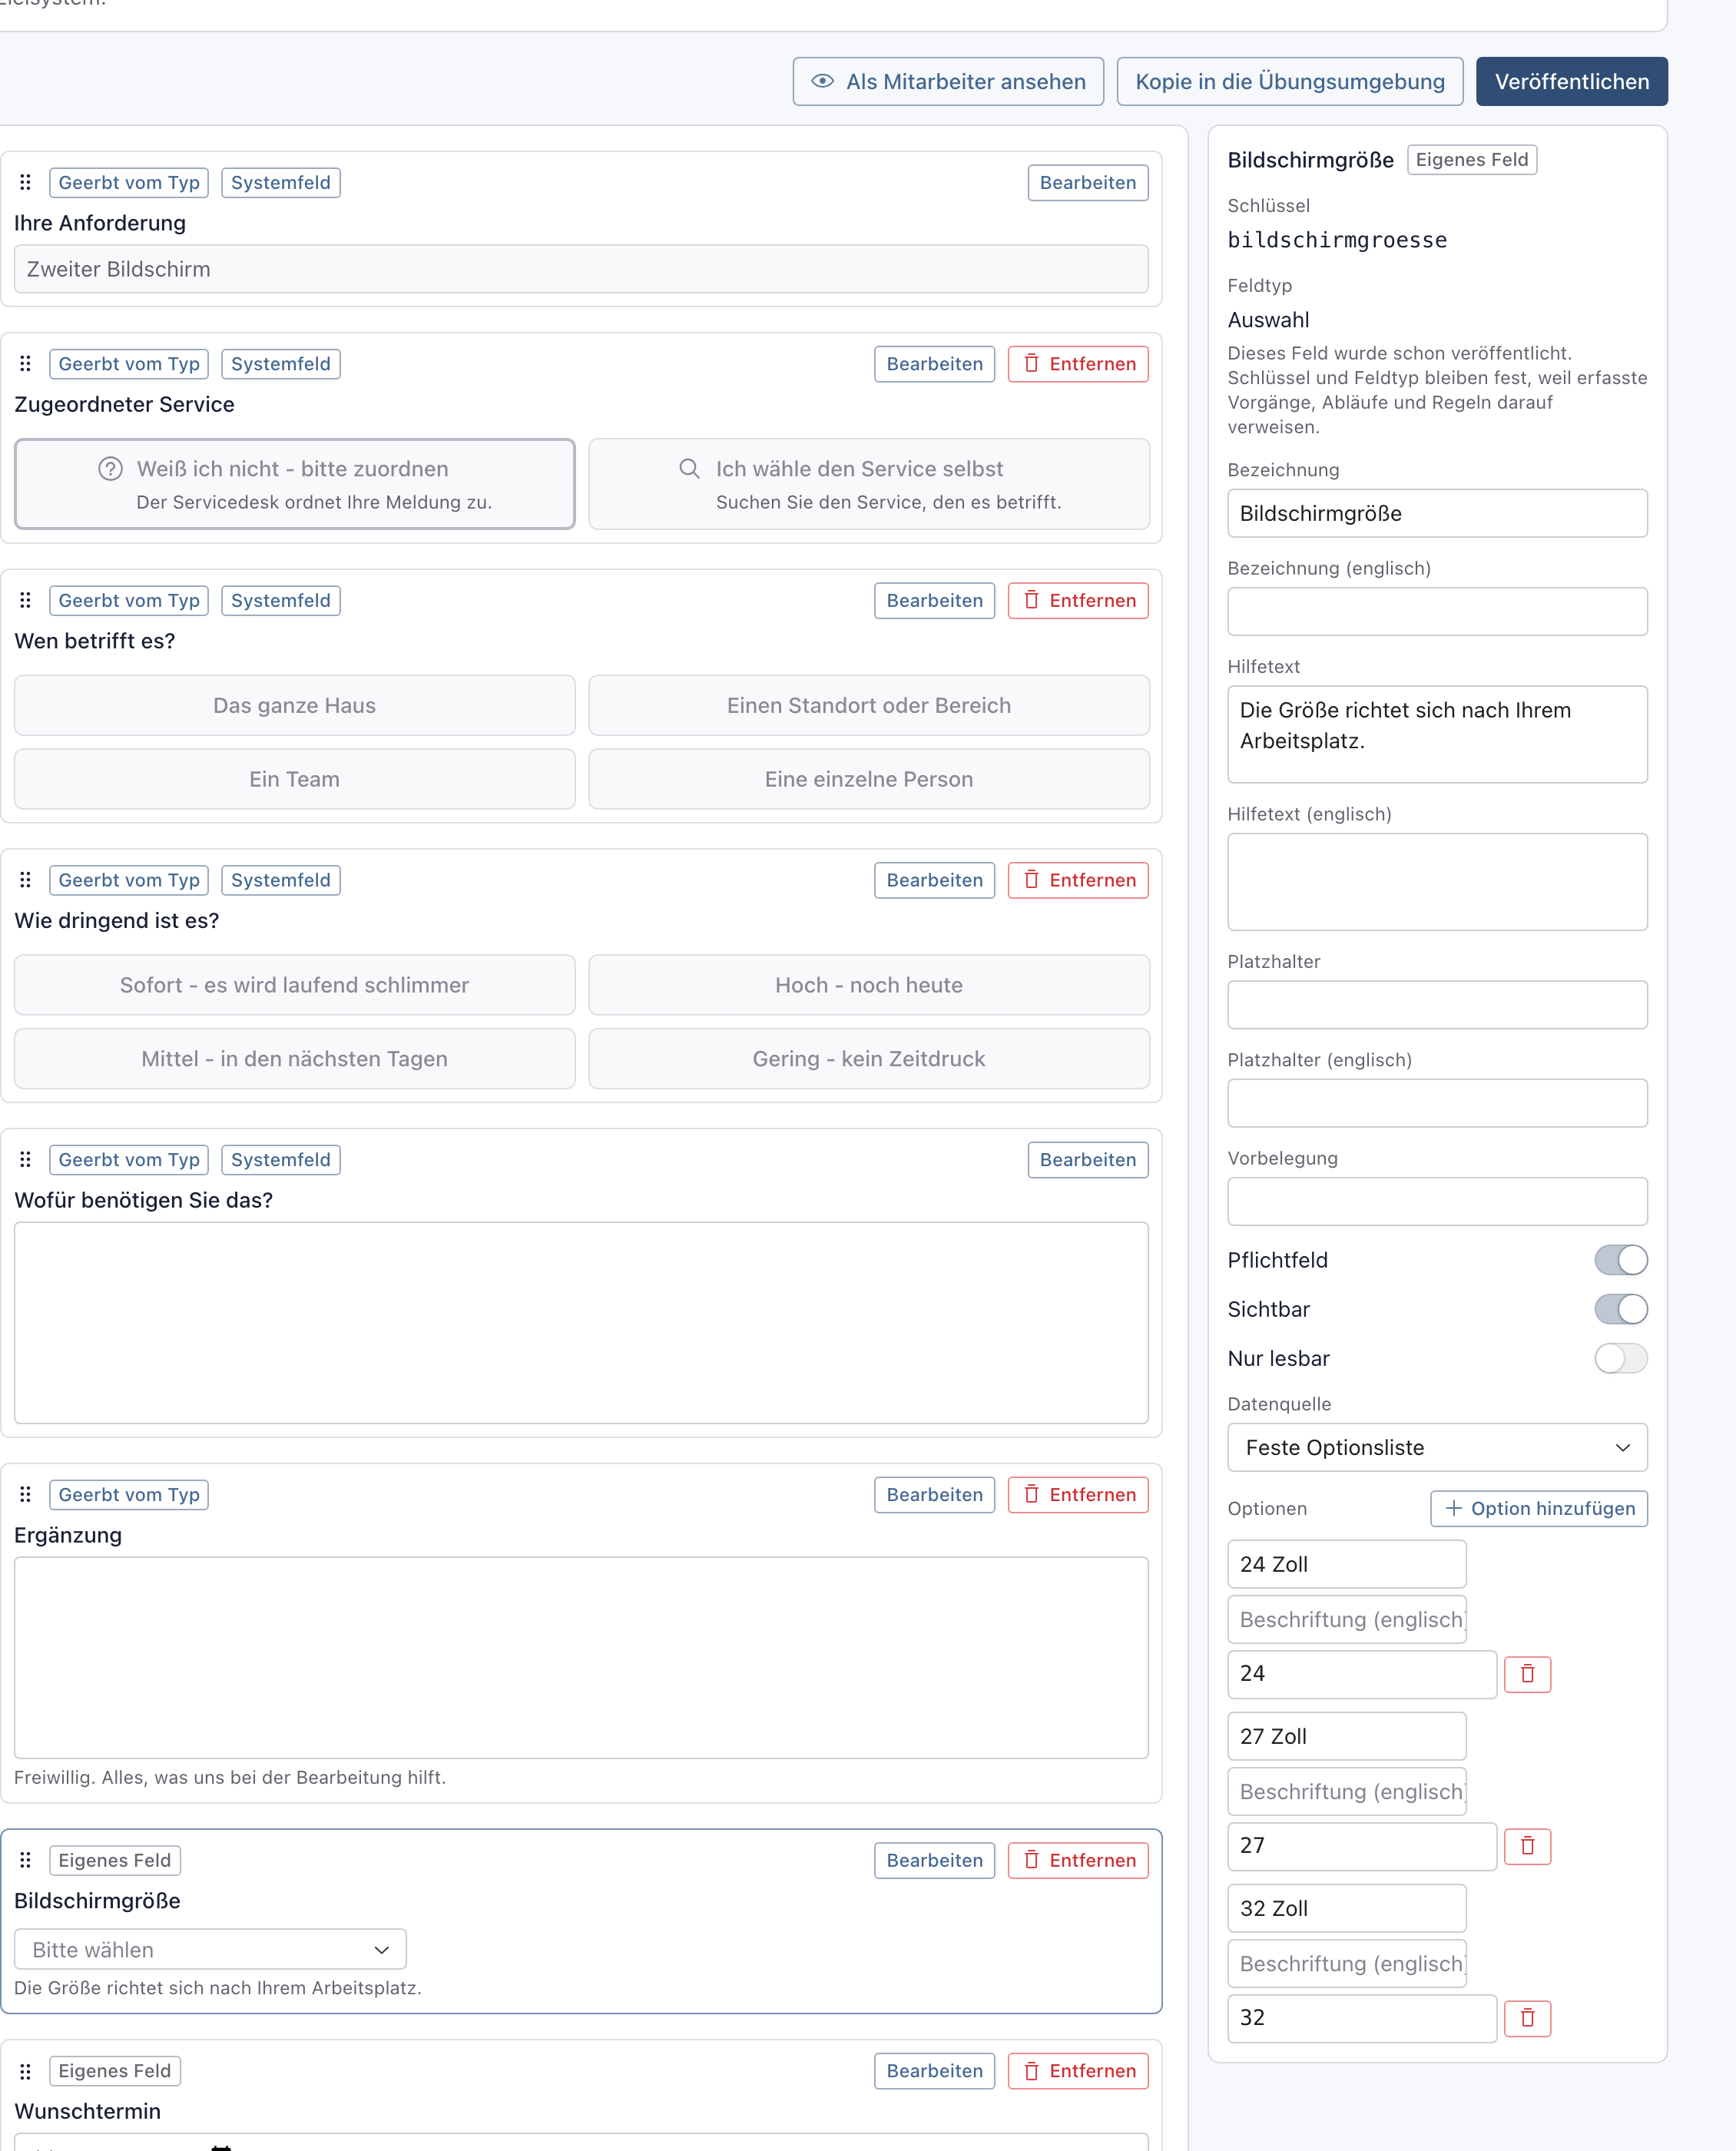1736x2151 pixels.
Task: Add a new option with Option hinzufügen
Action: tap(1539, 1508)
